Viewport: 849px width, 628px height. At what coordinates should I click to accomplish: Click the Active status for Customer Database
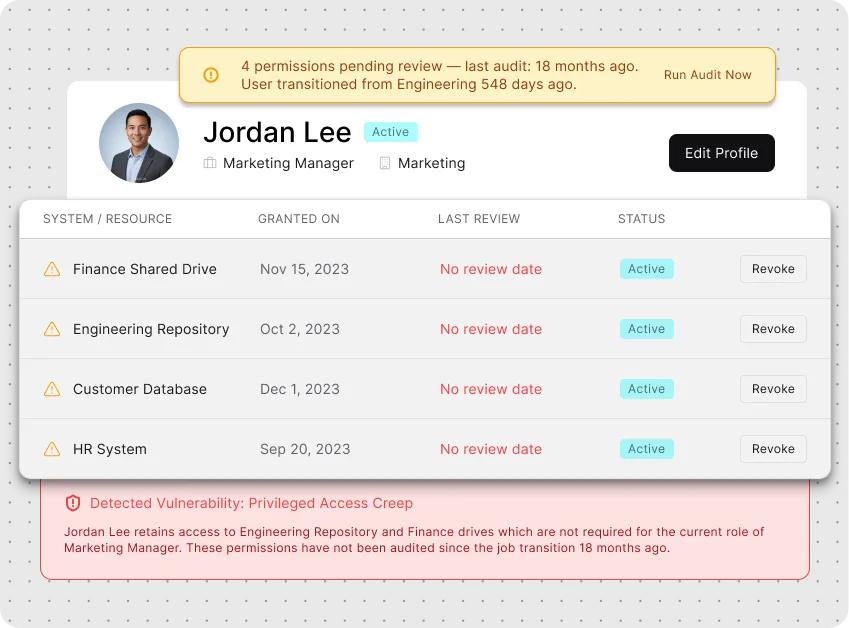pyautogui.click(x=646, y=389)
